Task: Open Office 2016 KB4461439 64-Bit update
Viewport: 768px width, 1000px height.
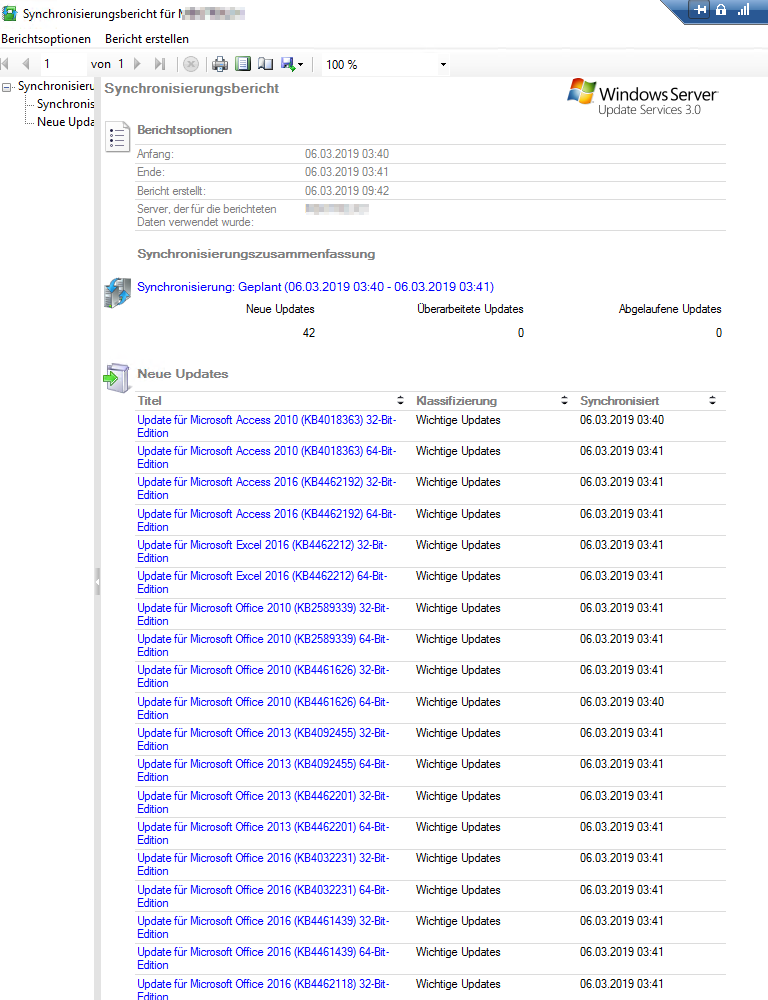Action: click(263, 959)
